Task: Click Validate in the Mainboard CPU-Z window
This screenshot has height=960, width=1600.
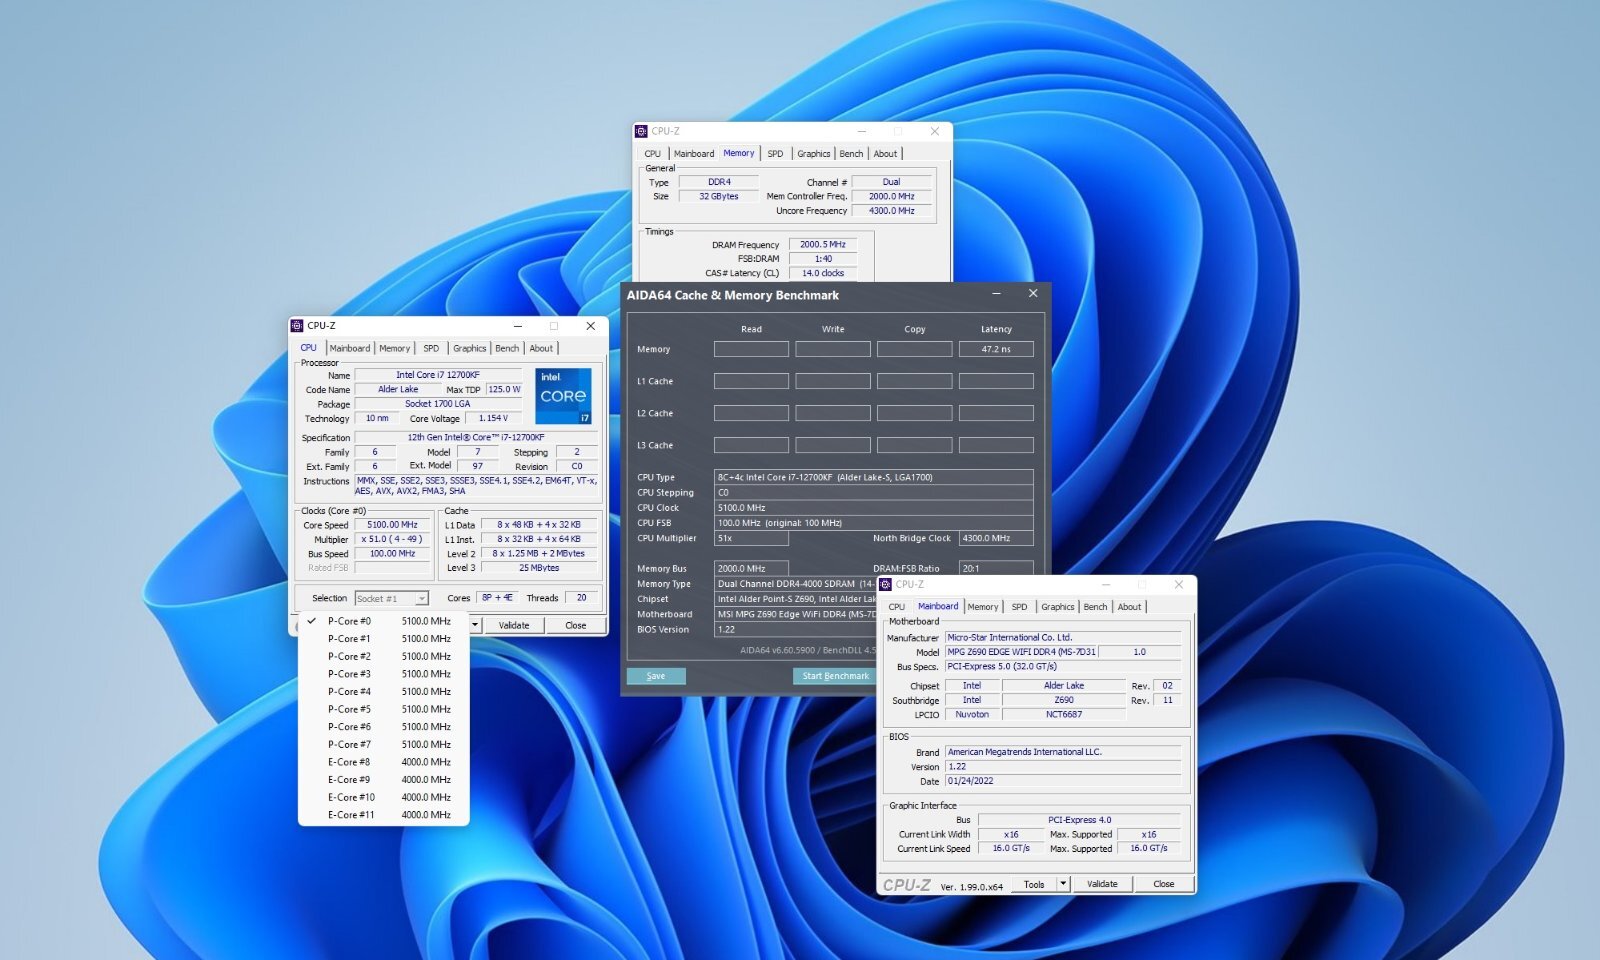Action: click(1102, 884)
